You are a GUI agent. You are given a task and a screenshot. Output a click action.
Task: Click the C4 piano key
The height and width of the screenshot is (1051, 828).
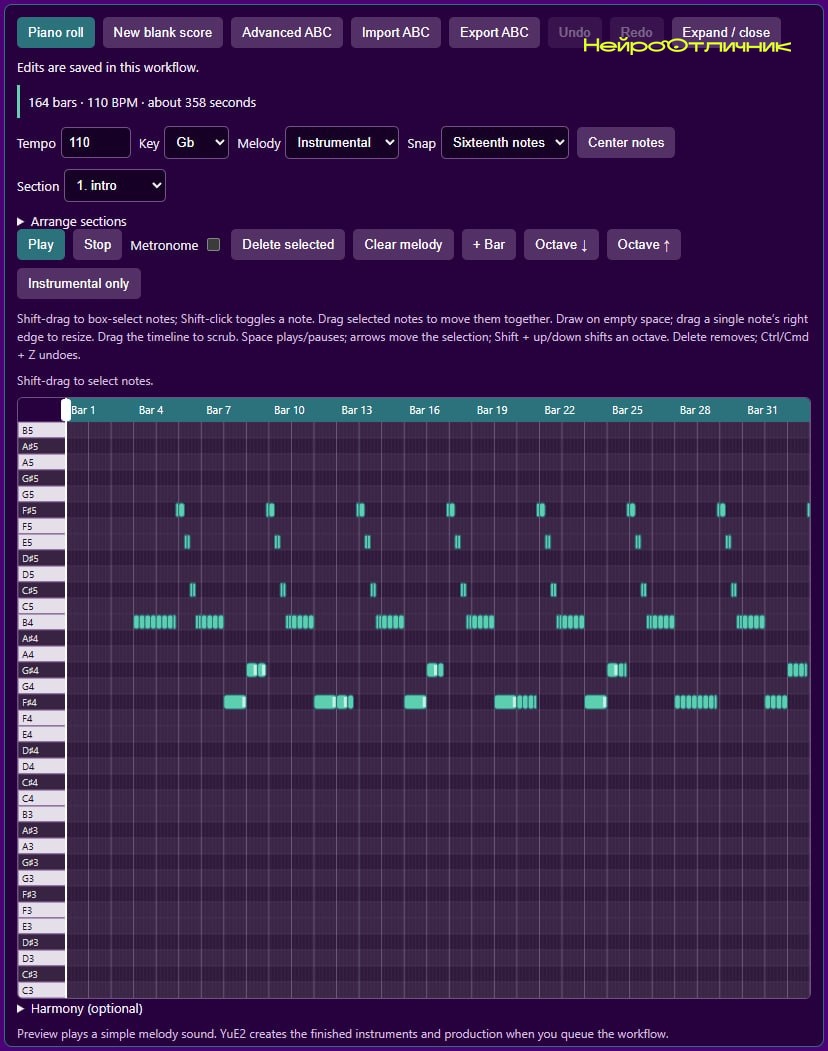pyautogui.click(x=42, y=798)
